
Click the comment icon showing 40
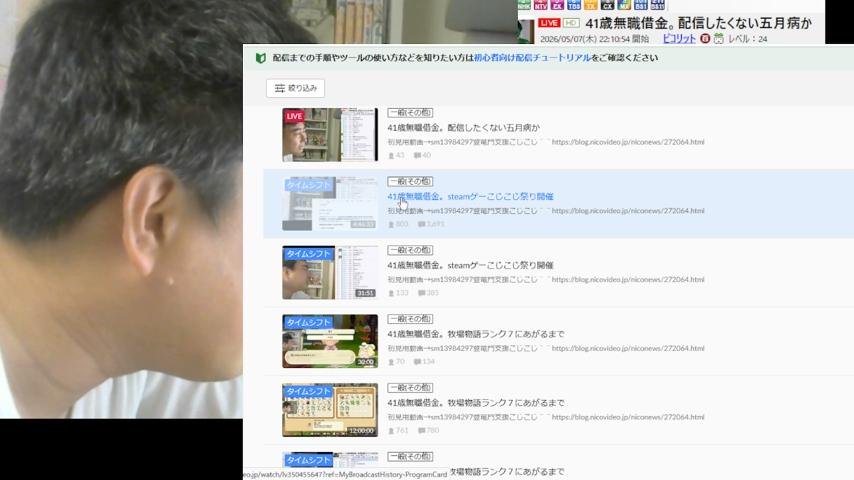417,156
